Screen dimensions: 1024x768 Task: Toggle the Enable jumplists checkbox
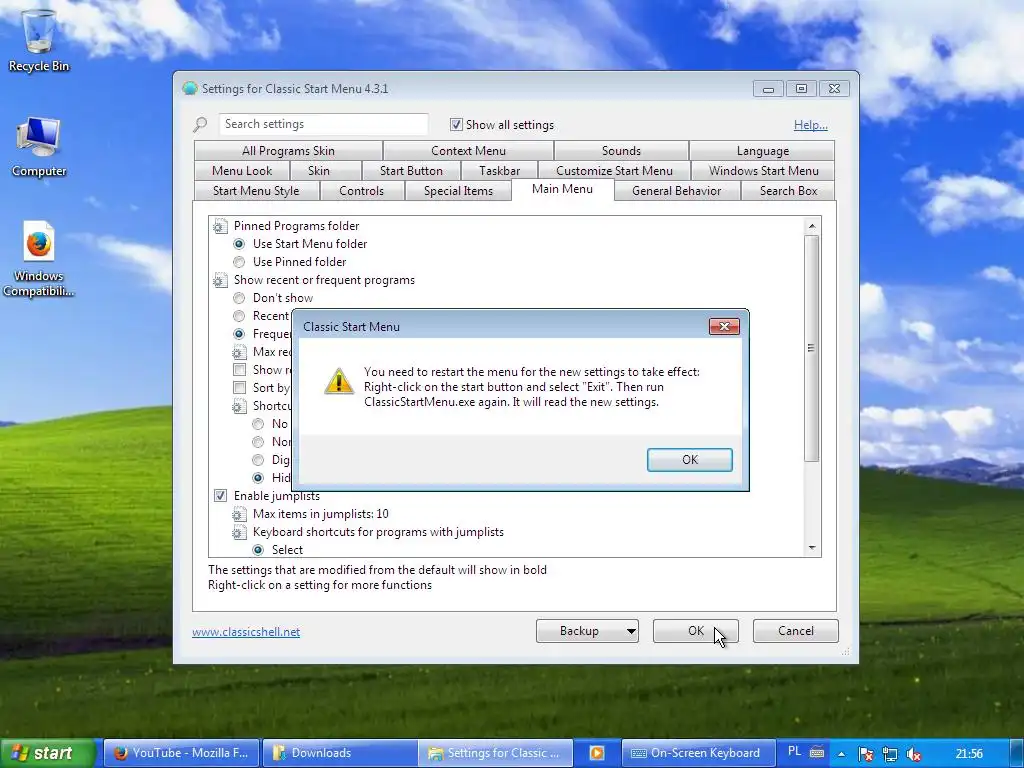coord(221,496)
